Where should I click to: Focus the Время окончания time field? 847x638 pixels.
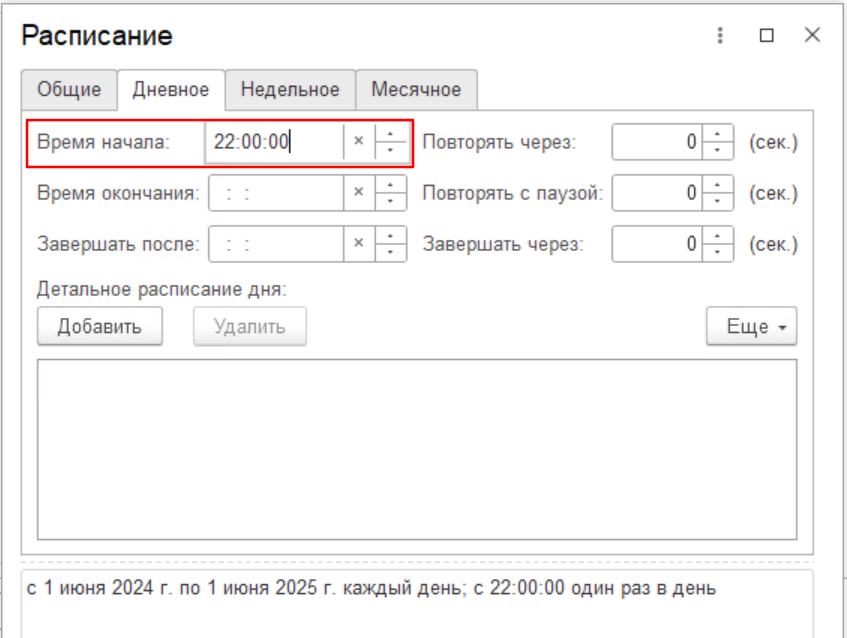coord(274,193)
